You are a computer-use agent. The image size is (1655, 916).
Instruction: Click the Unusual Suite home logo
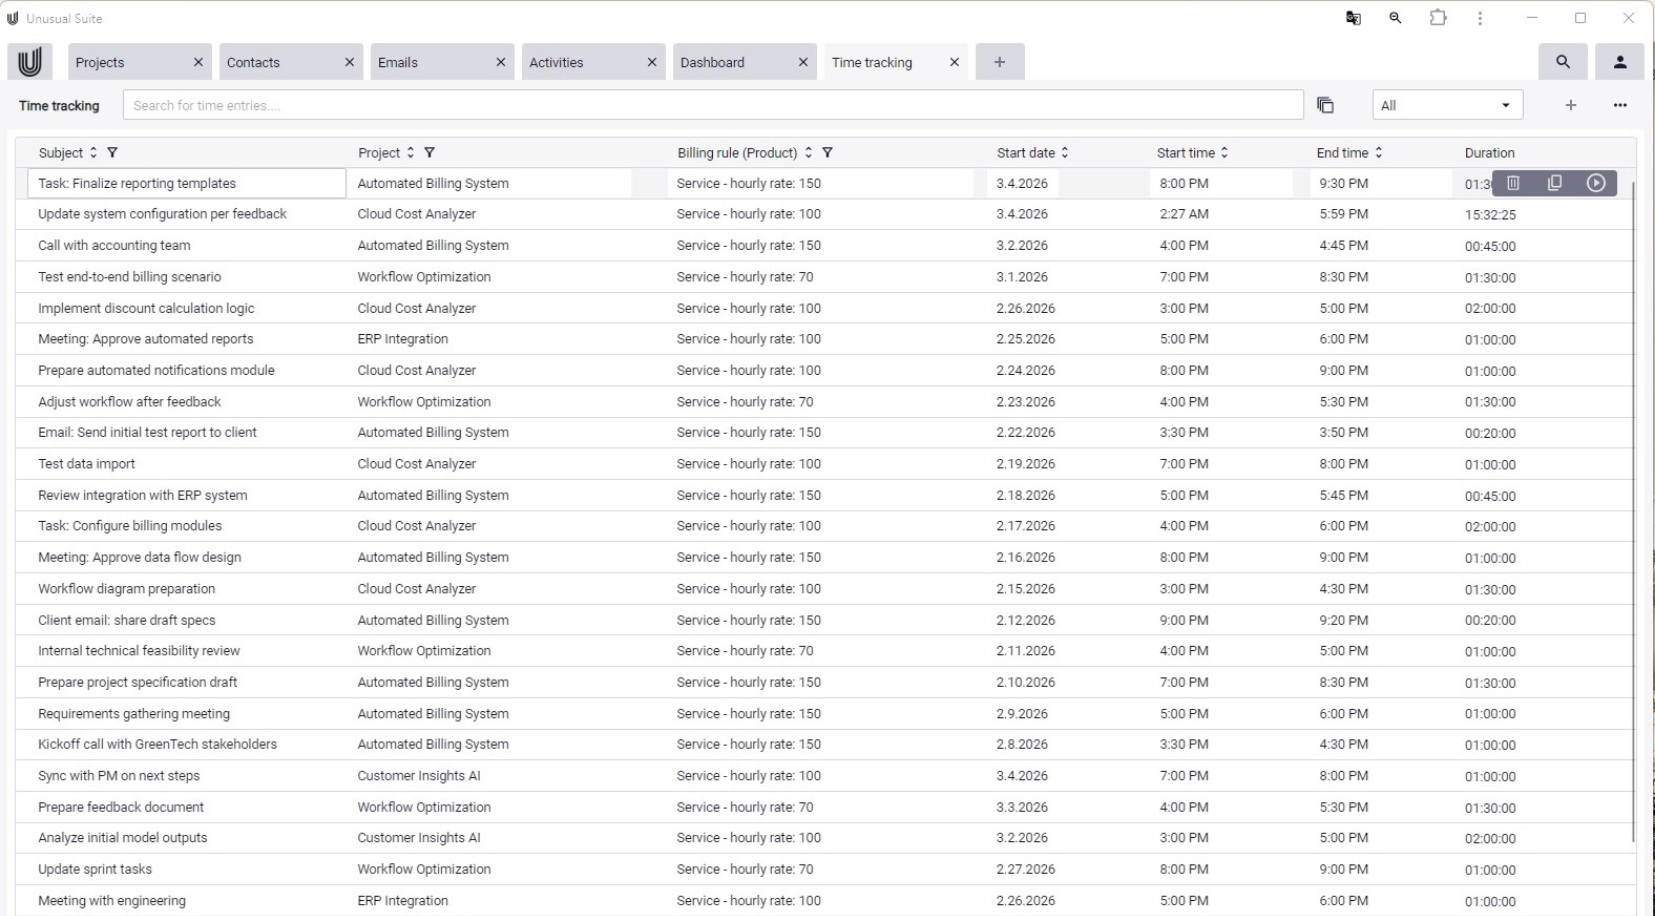coord(30,62)
